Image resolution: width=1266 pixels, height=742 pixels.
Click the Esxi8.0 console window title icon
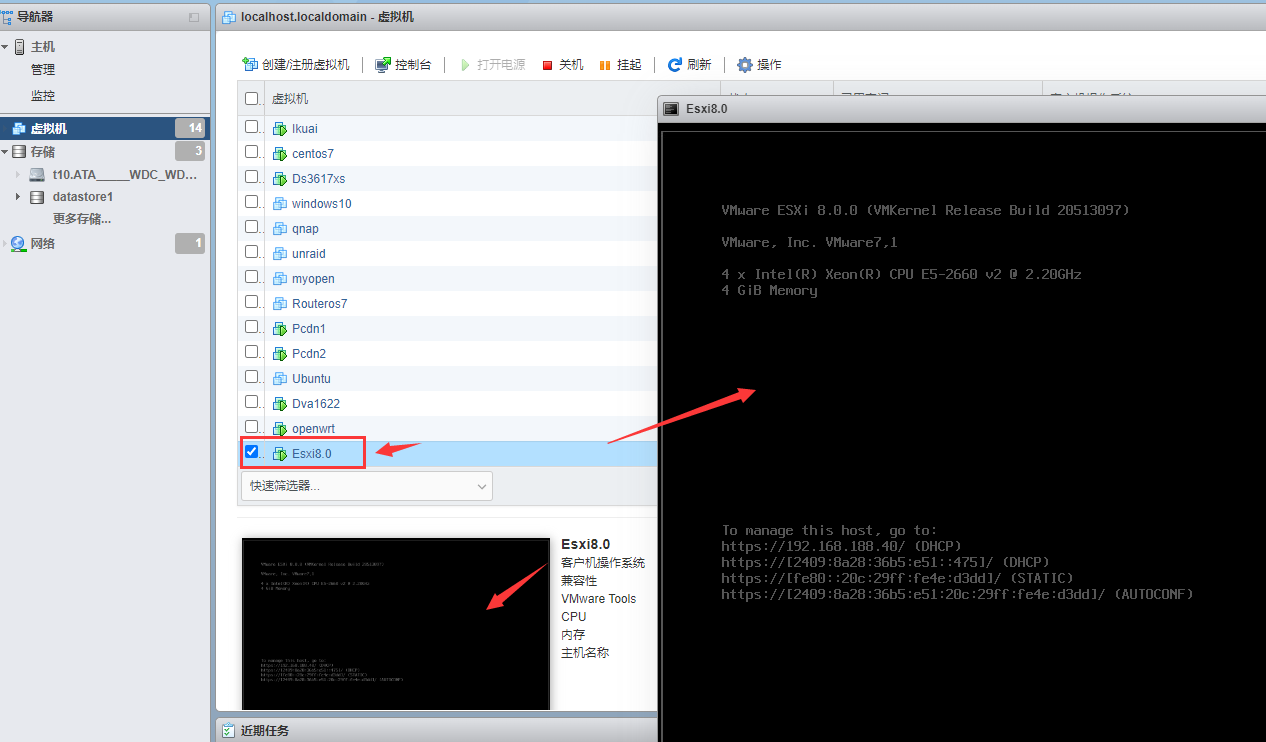672,109
